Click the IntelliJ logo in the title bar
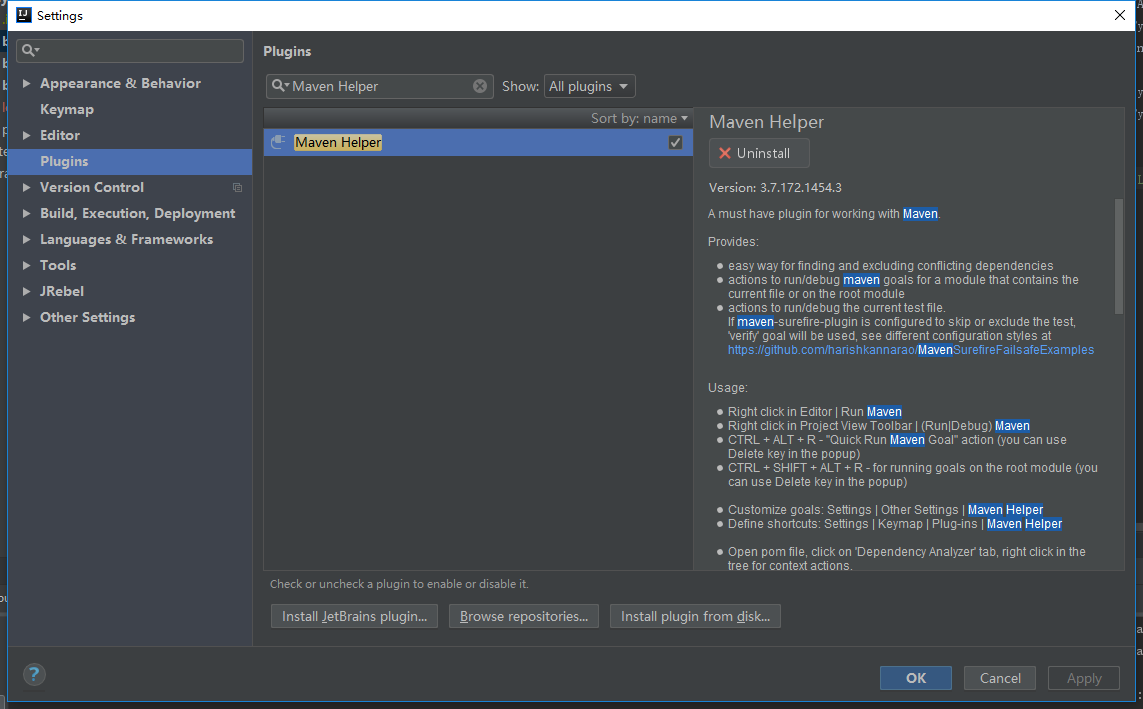The height and width of the screenshot is (709, 1143). pos(24,15)
